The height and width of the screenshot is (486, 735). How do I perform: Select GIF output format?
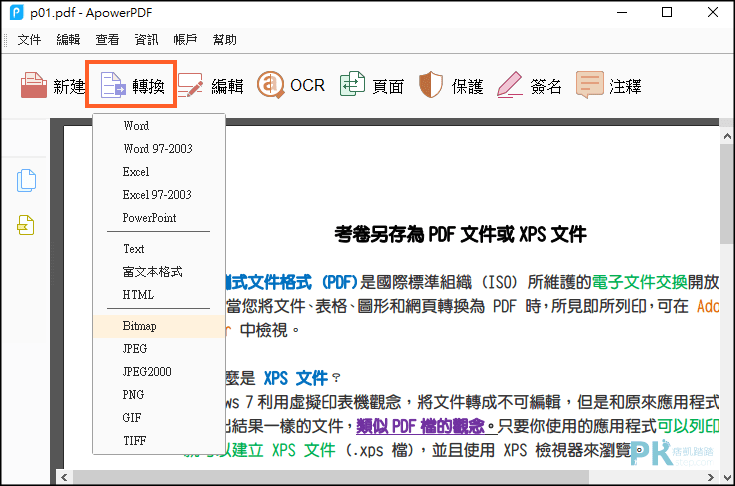[x=159, y=418]
